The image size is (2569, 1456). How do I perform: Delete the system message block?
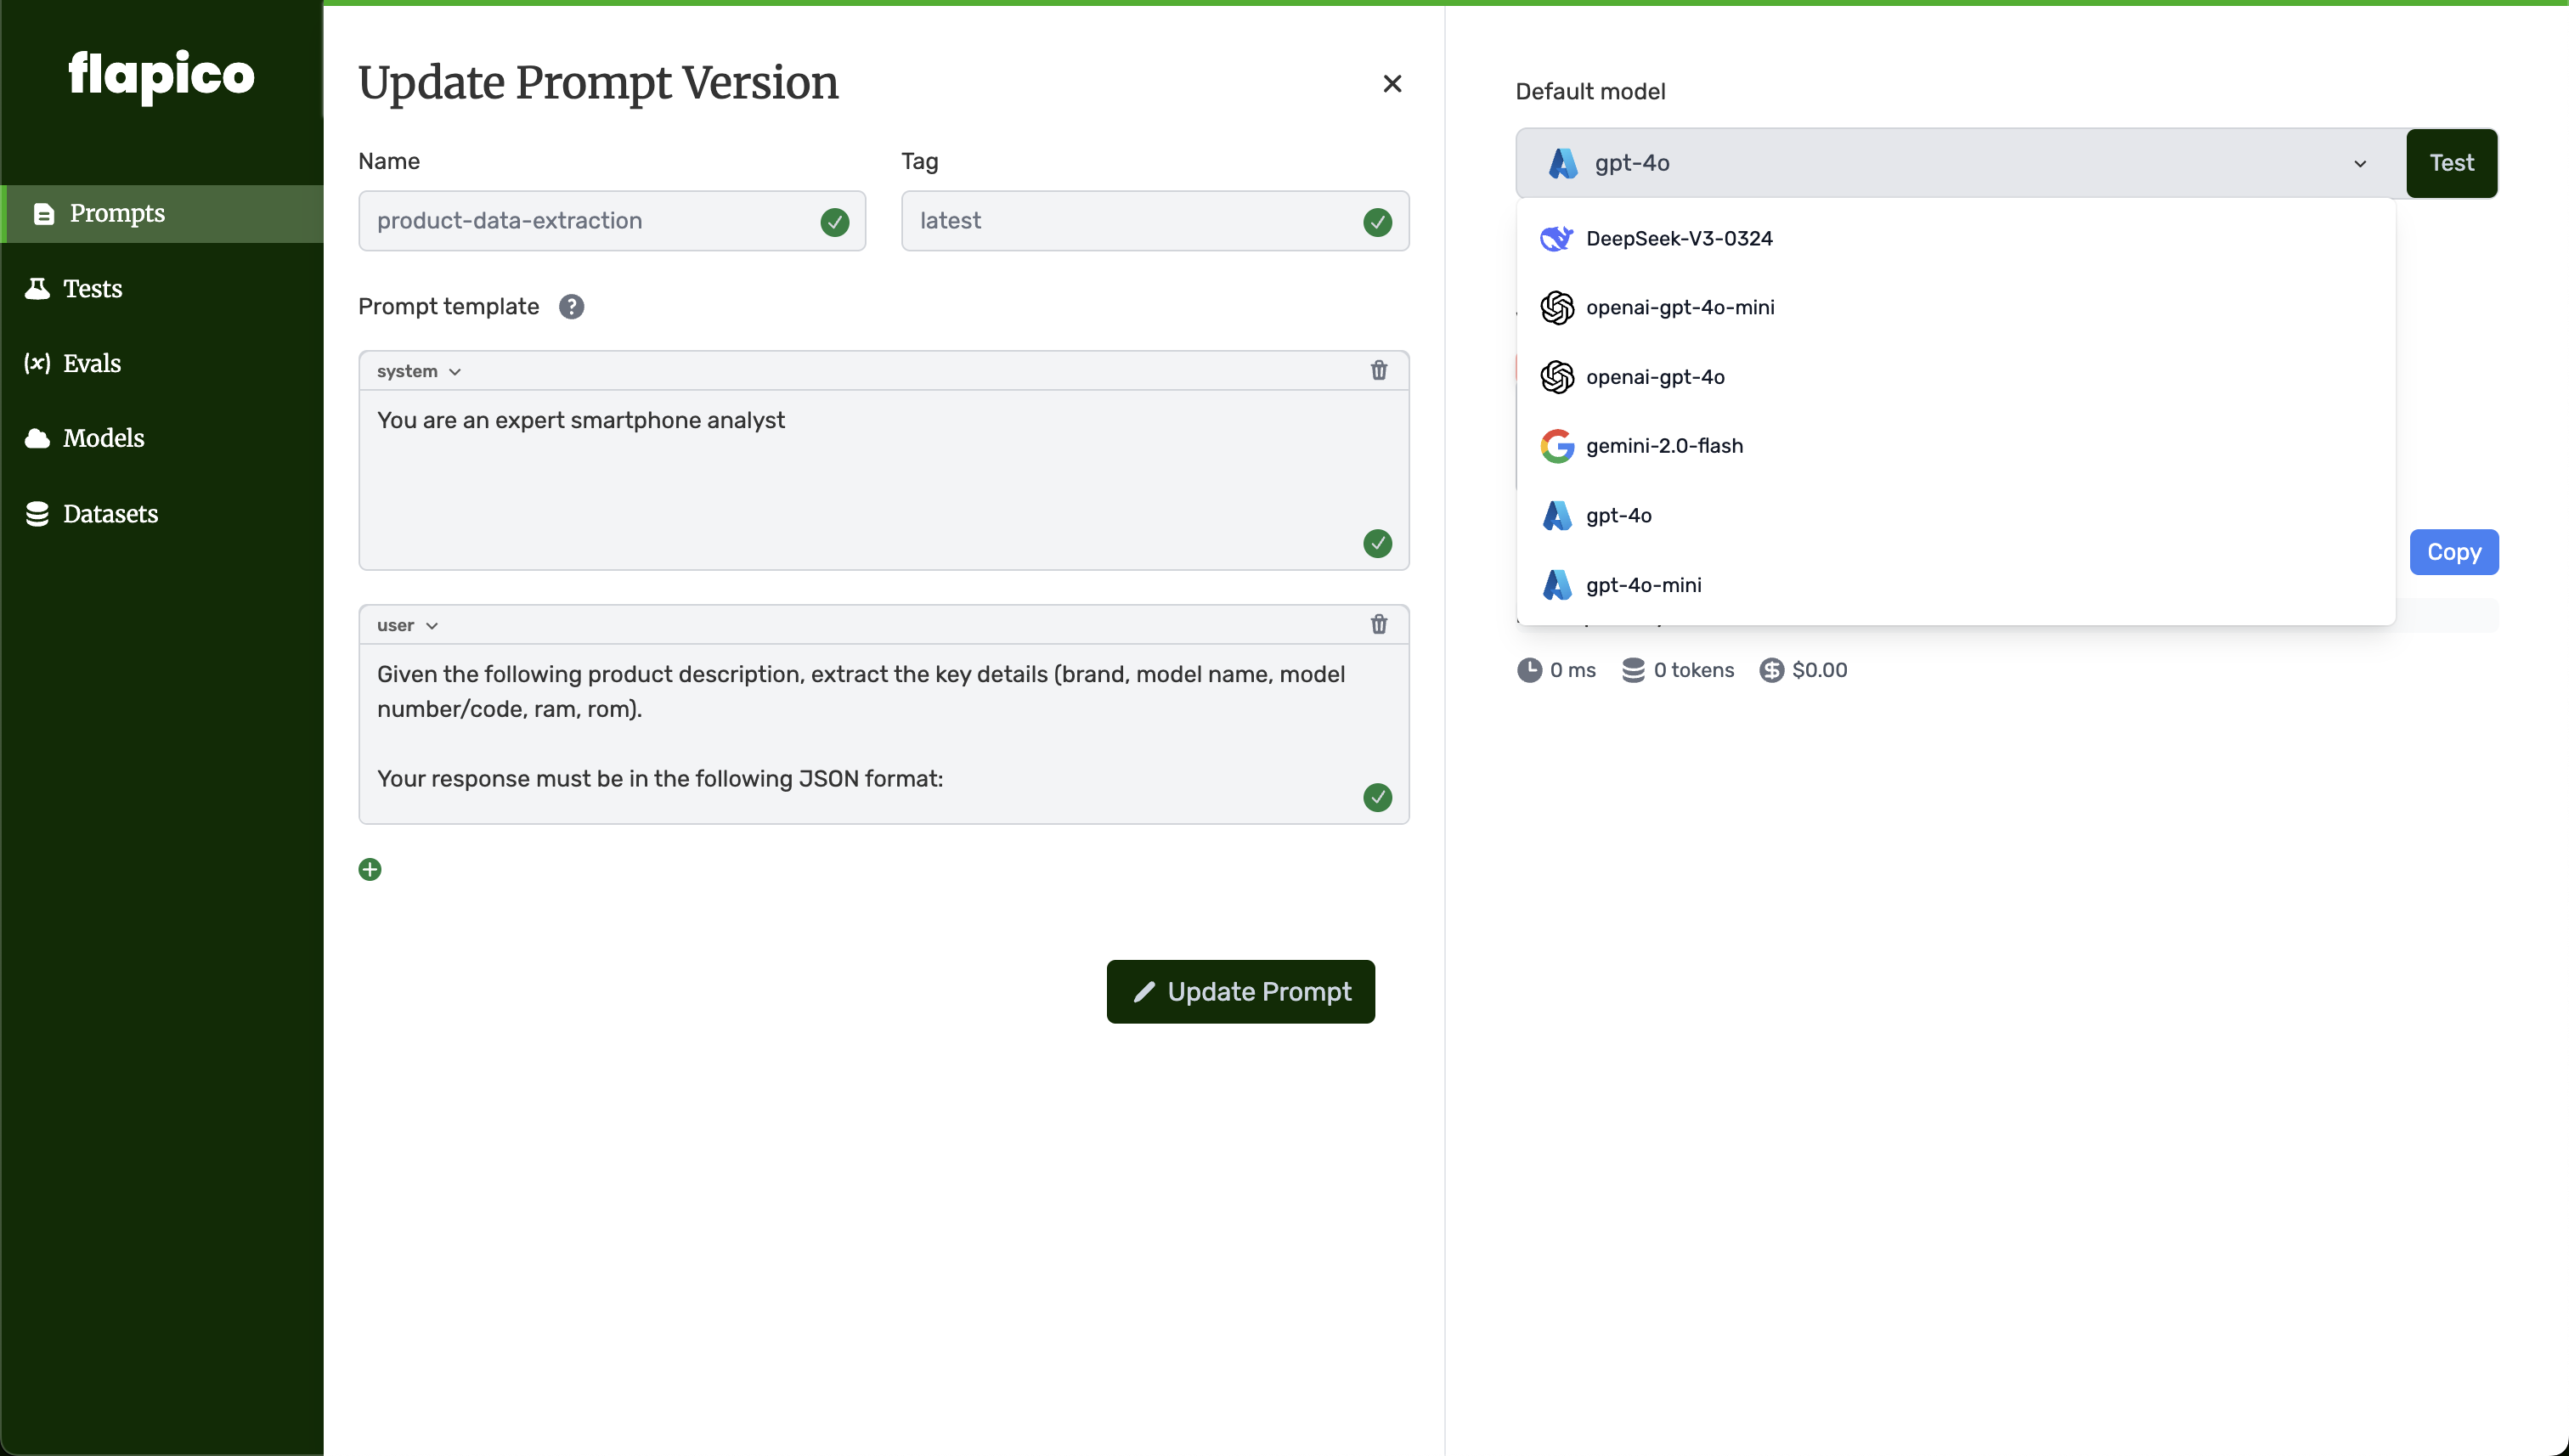[1378, 370]
